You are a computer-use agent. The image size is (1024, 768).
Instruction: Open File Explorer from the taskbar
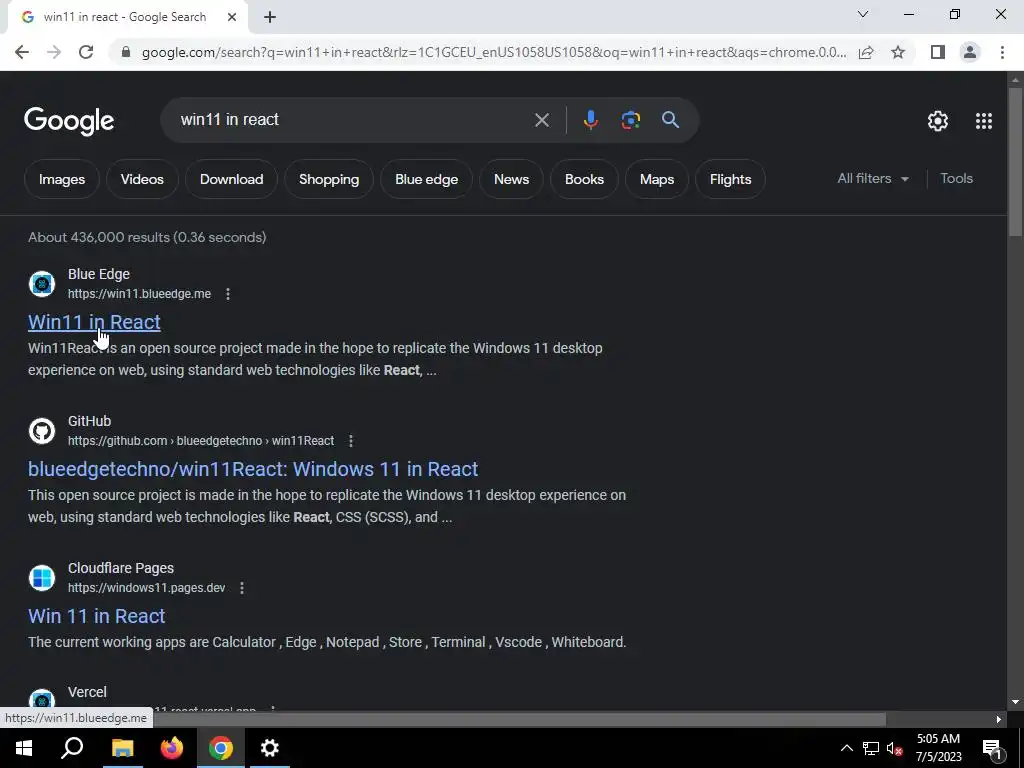click(122, 748)
